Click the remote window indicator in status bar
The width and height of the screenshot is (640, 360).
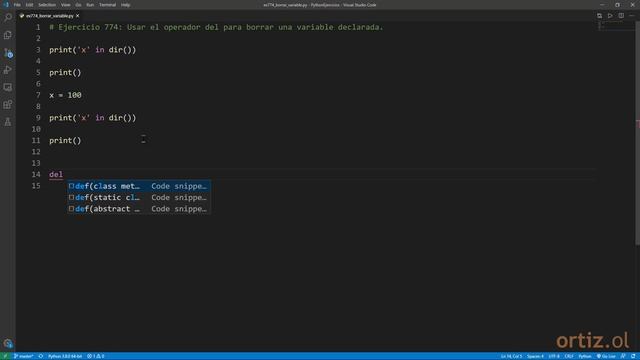(5, 356)
